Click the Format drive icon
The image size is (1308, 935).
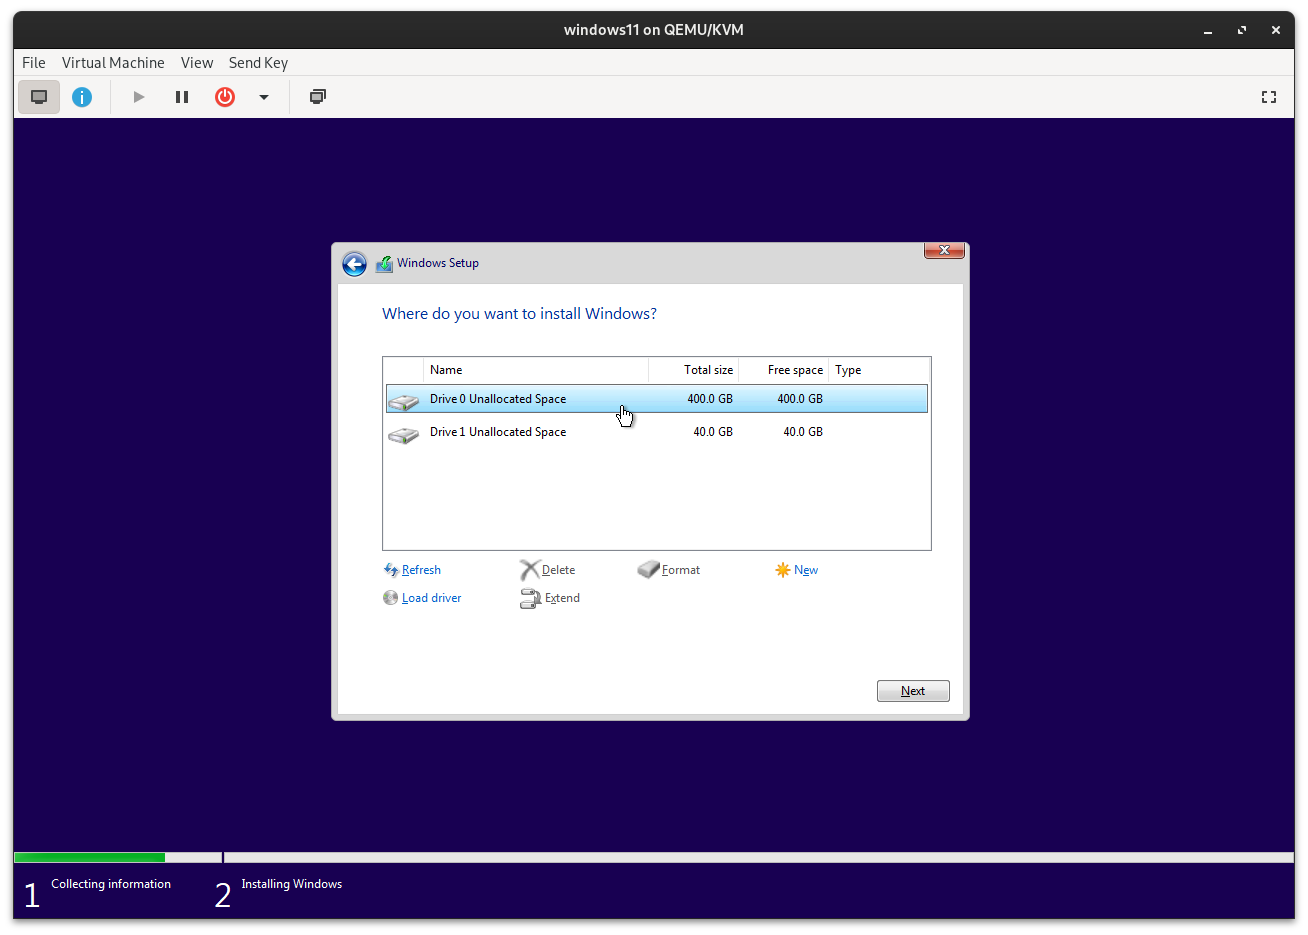click(649, 570)
